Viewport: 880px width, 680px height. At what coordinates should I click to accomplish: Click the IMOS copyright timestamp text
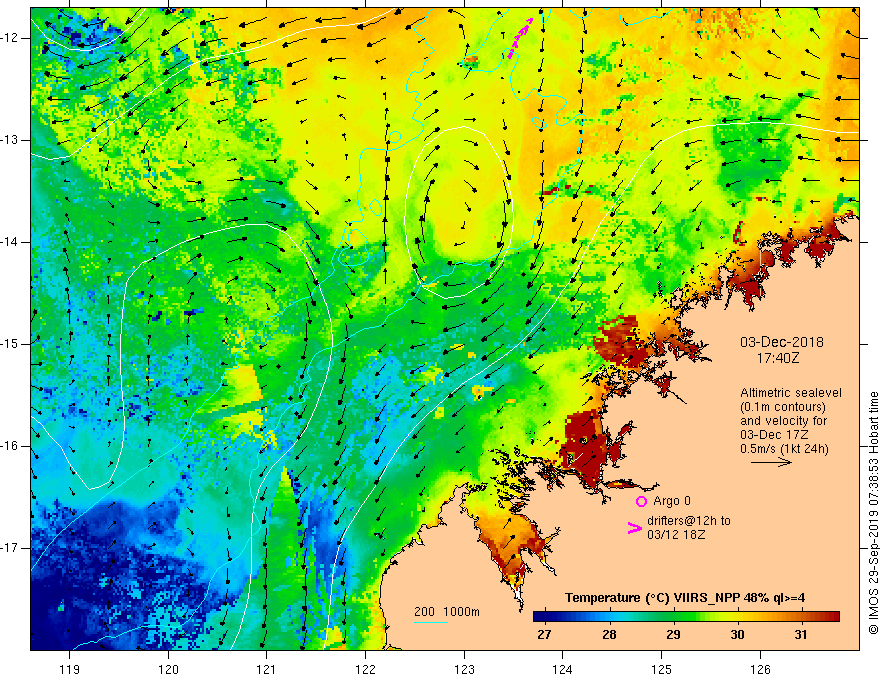(873, 513)
